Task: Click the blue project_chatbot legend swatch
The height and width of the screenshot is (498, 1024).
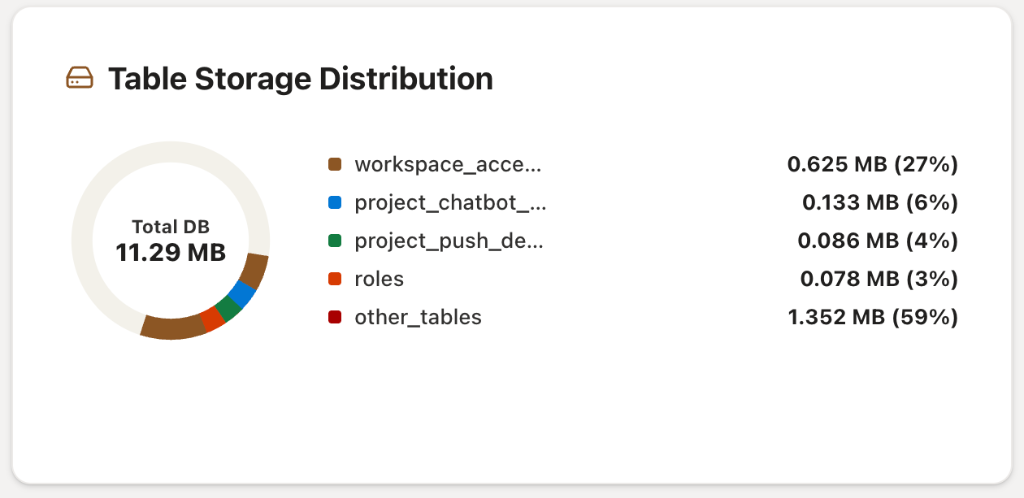Action: [x=334, y=203]
